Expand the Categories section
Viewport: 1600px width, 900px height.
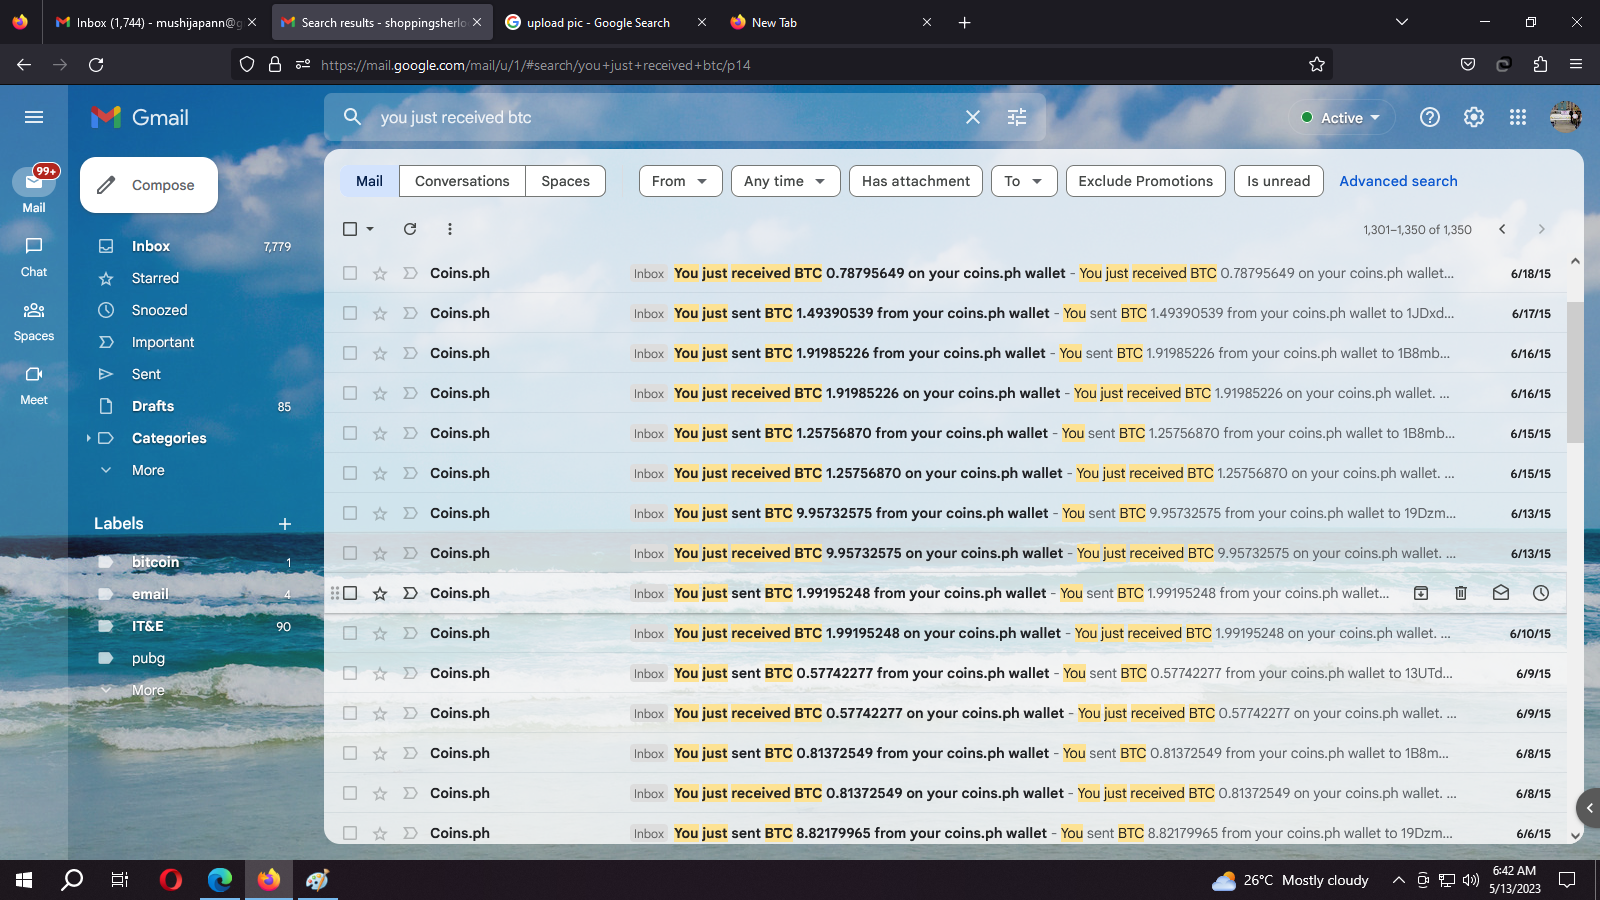click(x=88, y=438)
